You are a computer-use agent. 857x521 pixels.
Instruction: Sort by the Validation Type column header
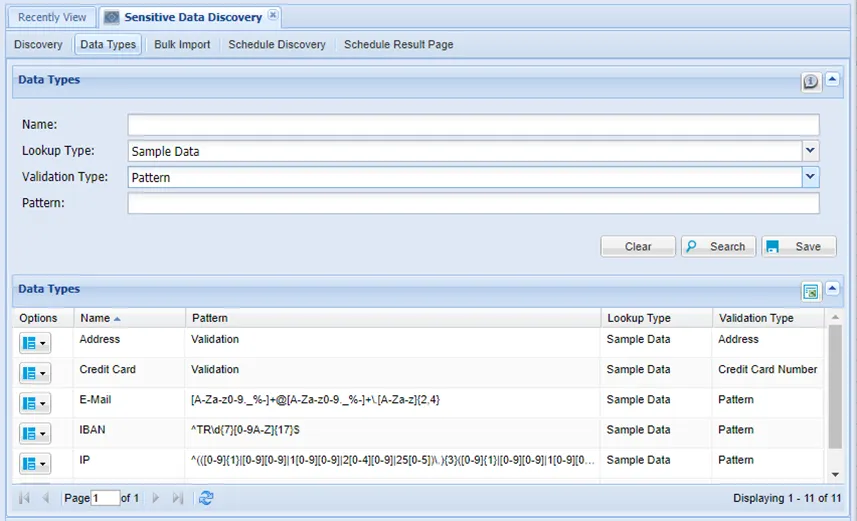click(768, 318)
